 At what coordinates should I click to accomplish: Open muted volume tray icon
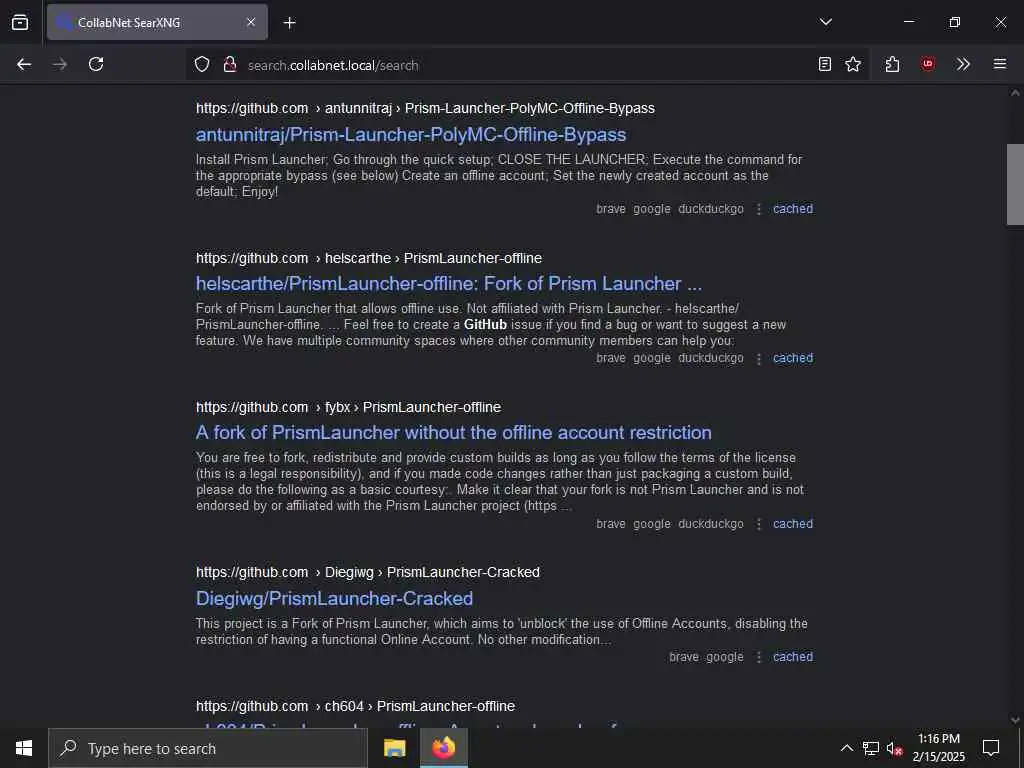click(x=894, y=748)
